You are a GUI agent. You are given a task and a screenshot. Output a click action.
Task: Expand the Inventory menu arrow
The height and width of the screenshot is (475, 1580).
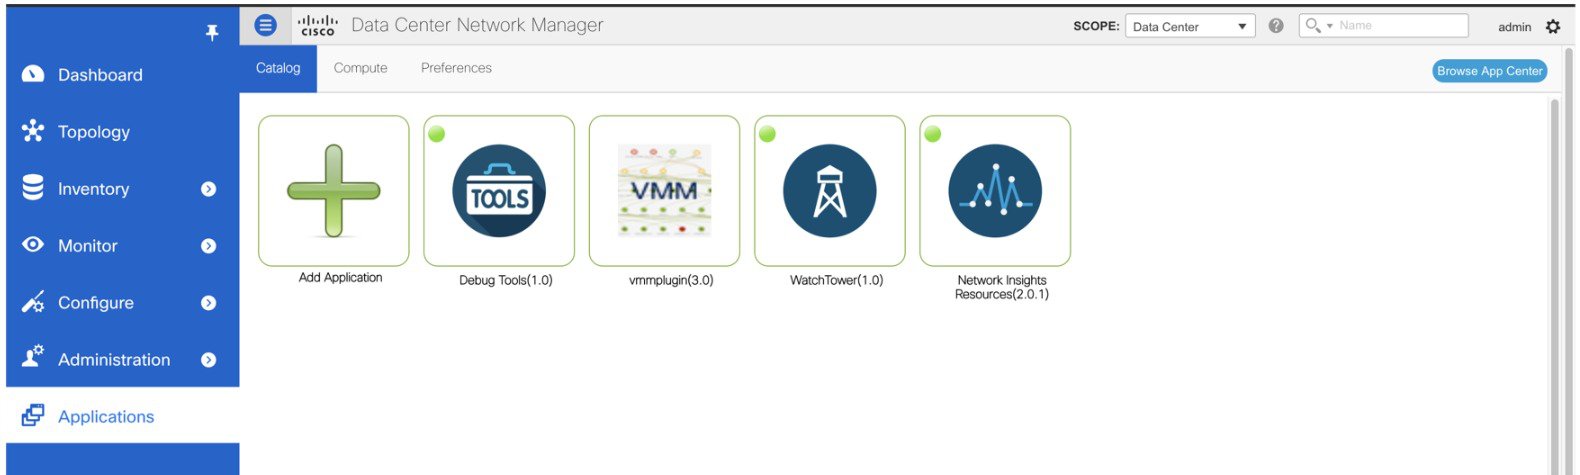point(208,189)
